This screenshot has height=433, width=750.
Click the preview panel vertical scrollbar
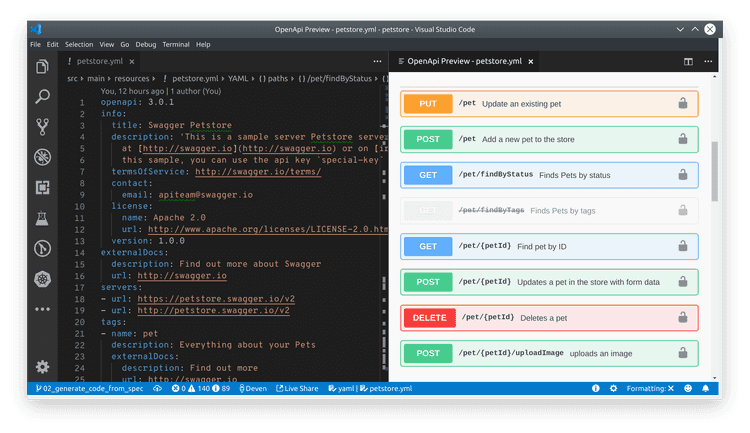[x=714, y=170]
